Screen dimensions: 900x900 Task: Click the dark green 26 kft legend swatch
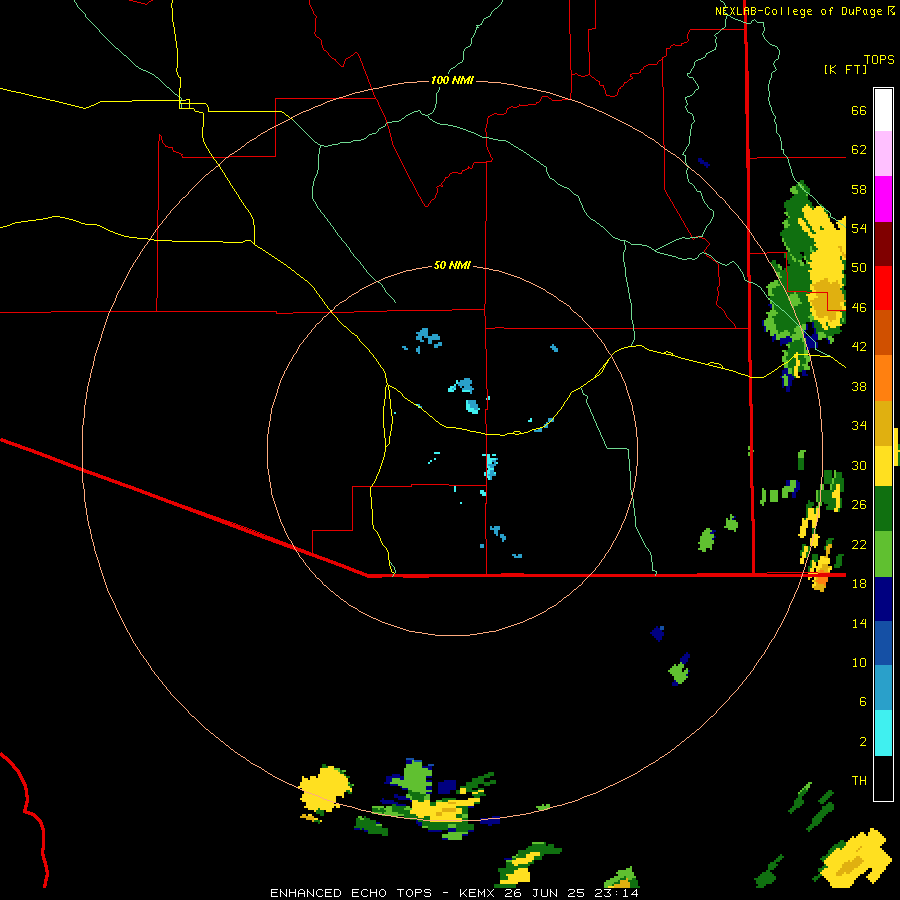coord(883,509)
